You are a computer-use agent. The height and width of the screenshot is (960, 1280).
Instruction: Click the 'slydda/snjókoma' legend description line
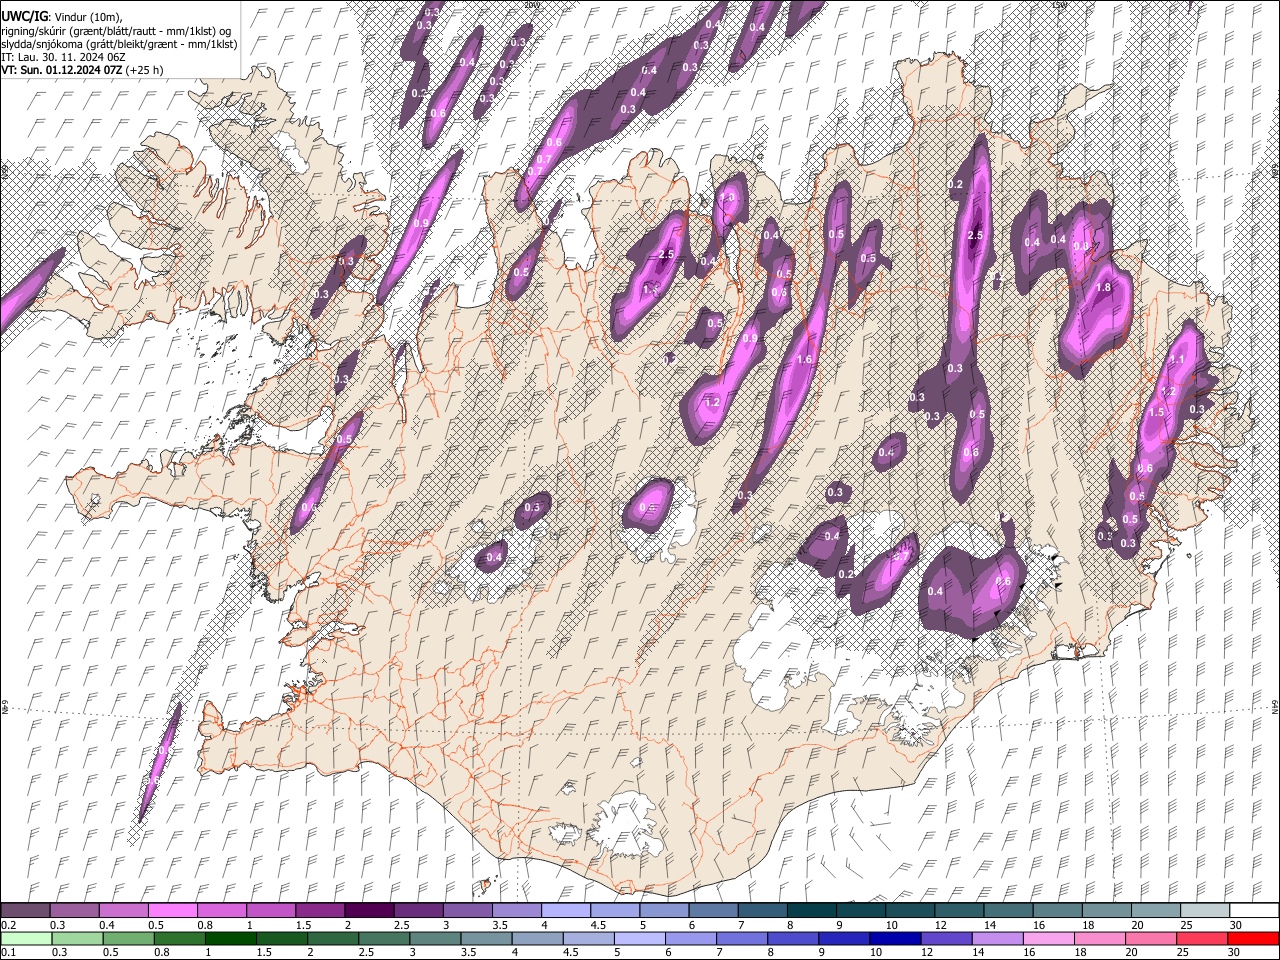coord(119,44)
